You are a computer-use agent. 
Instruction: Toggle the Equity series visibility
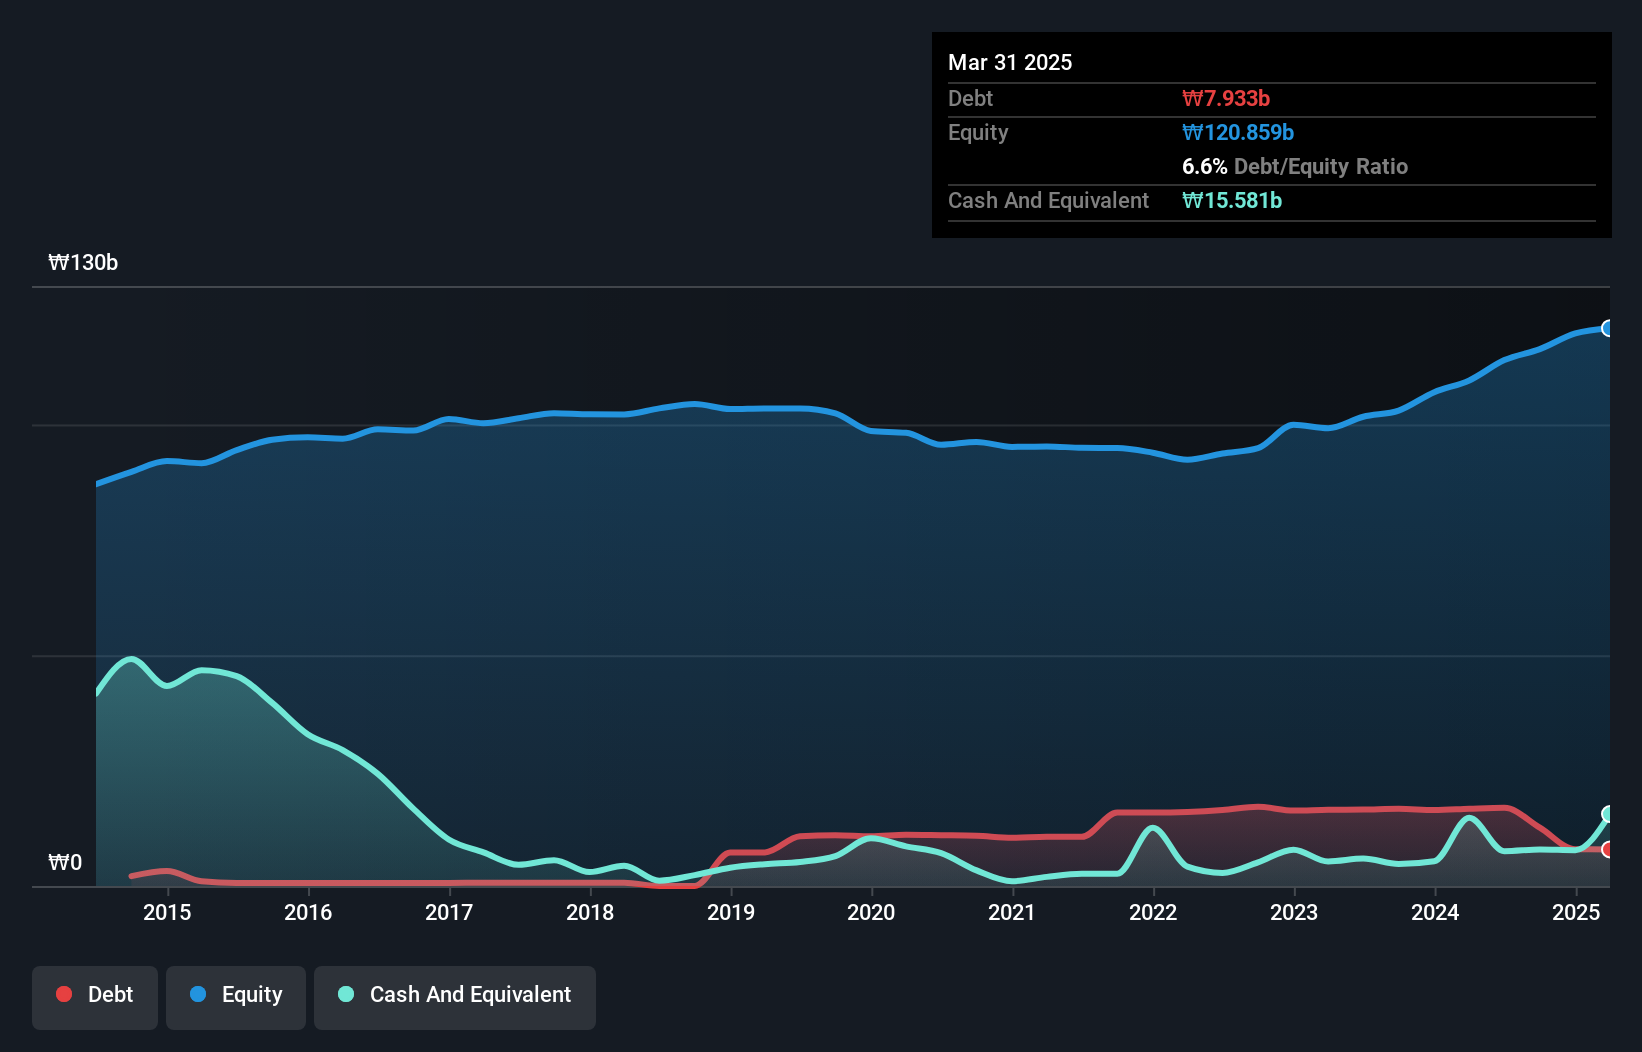tap(235, 995)
